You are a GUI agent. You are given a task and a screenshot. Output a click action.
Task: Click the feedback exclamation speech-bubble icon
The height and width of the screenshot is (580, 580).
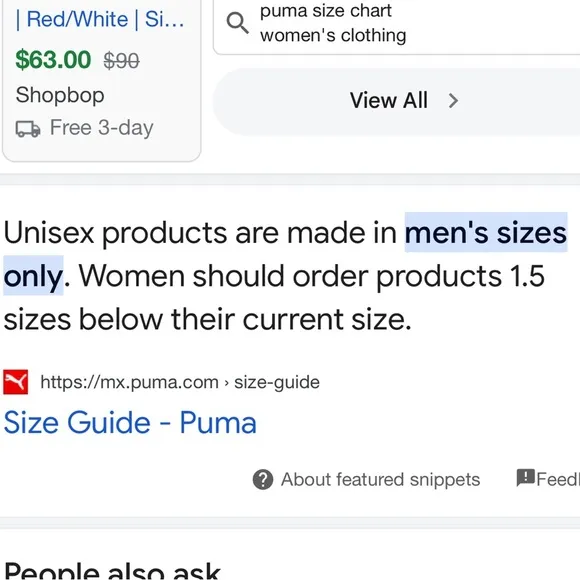(x=525, y=478)
